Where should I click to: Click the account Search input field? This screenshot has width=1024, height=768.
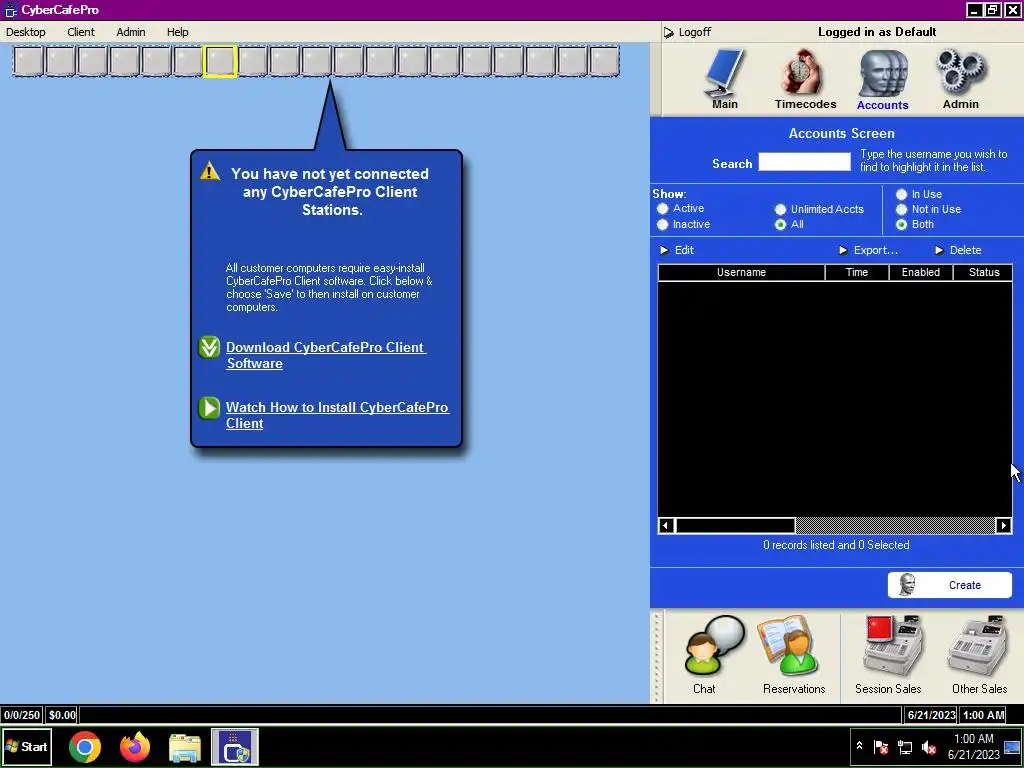click(805, 162)
